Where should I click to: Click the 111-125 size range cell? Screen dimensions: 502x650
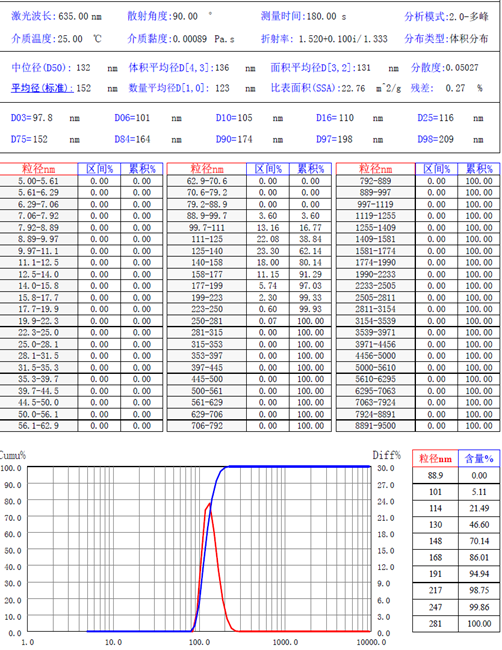click(206, 239)
